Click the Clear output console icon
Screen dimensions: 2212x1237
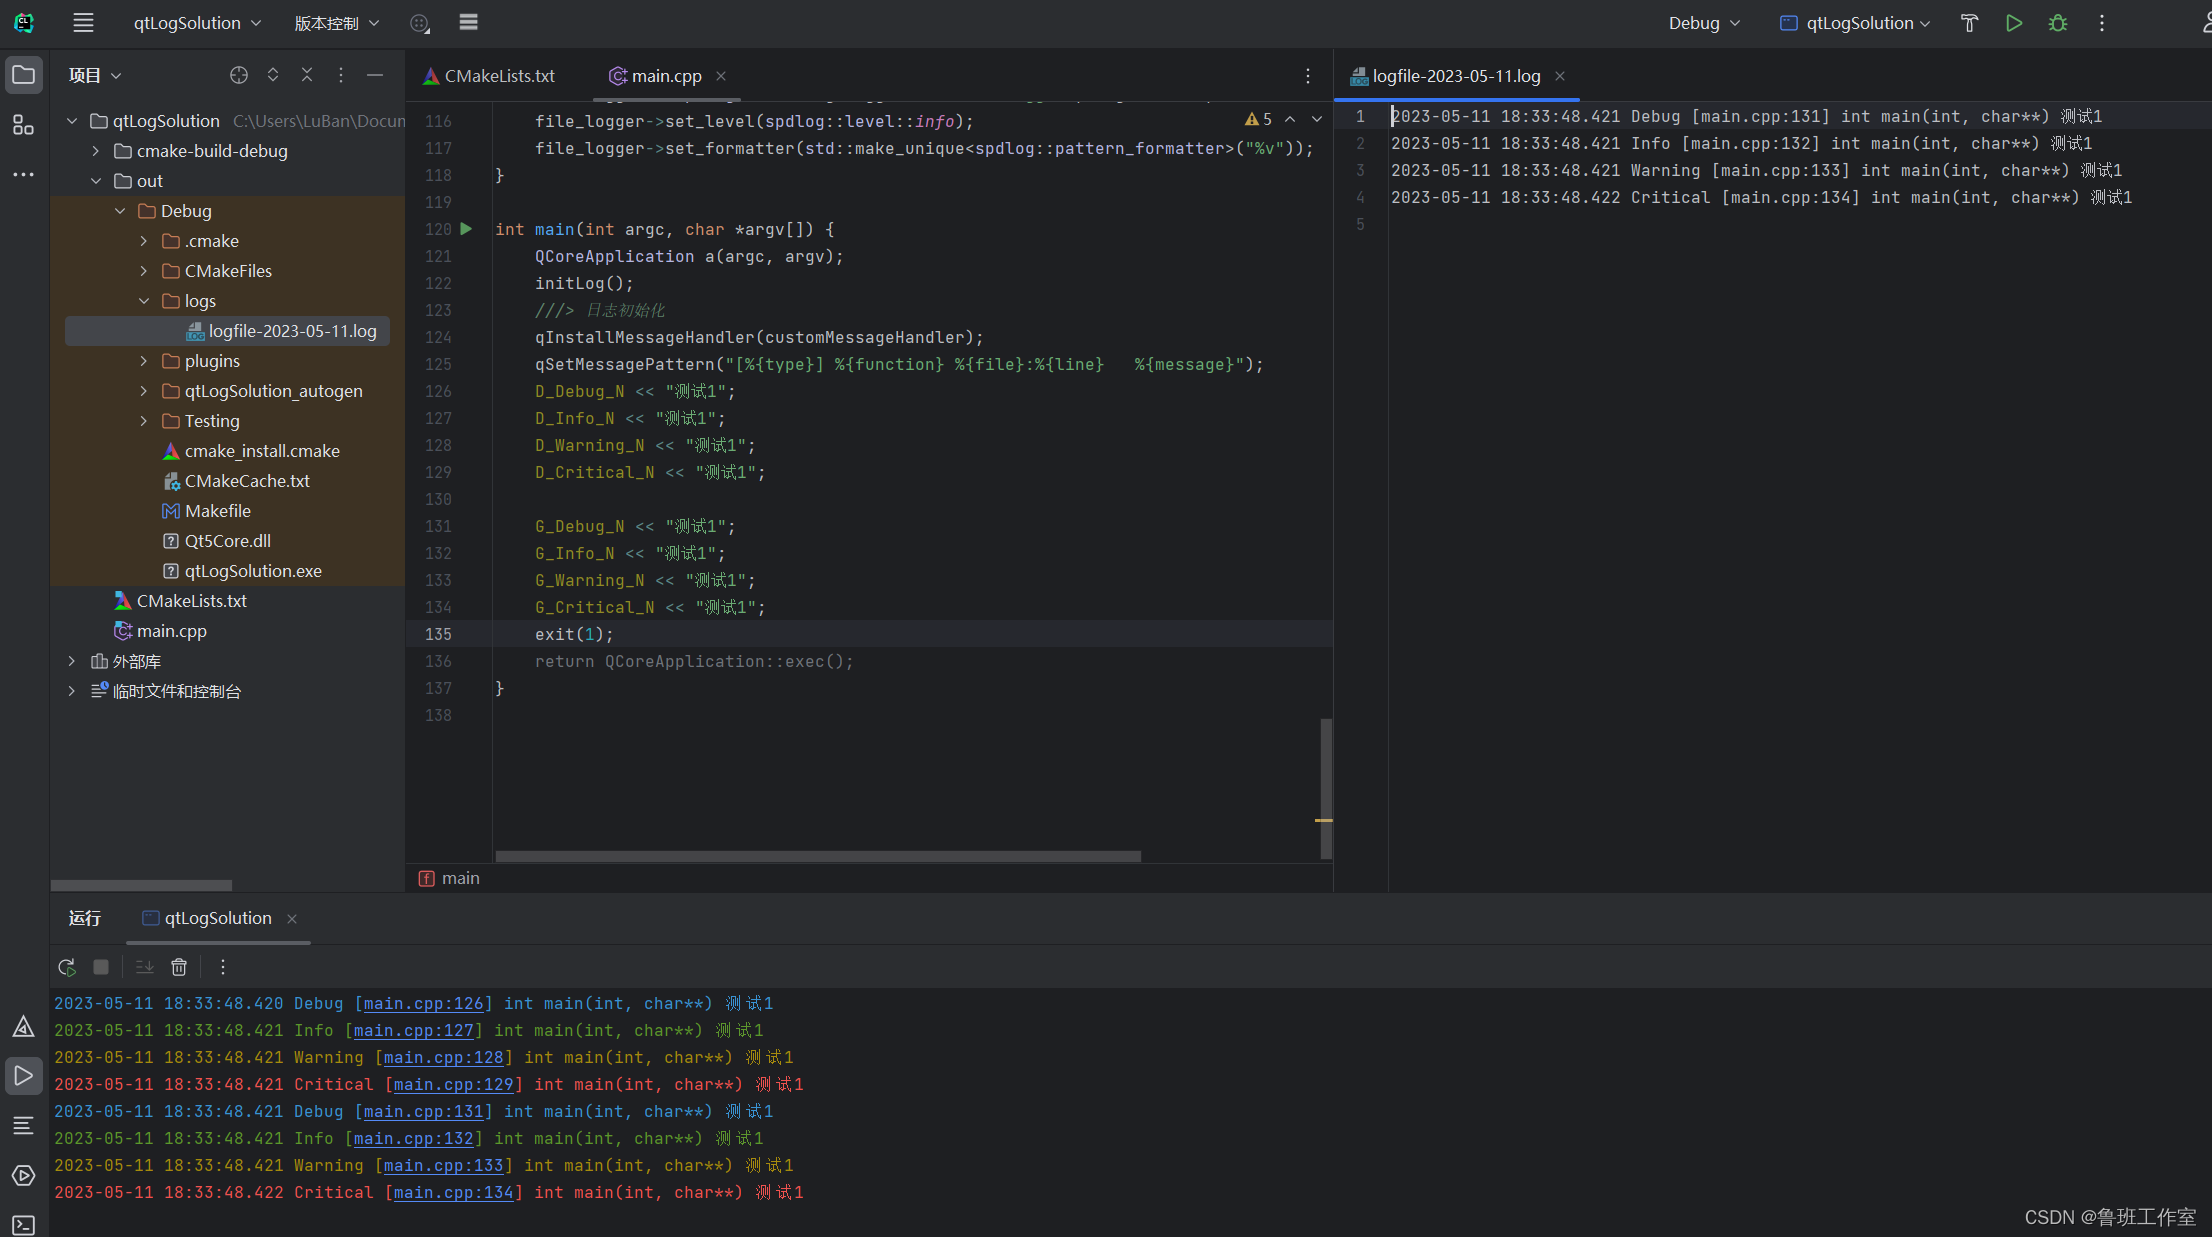(x=178, y=967)
